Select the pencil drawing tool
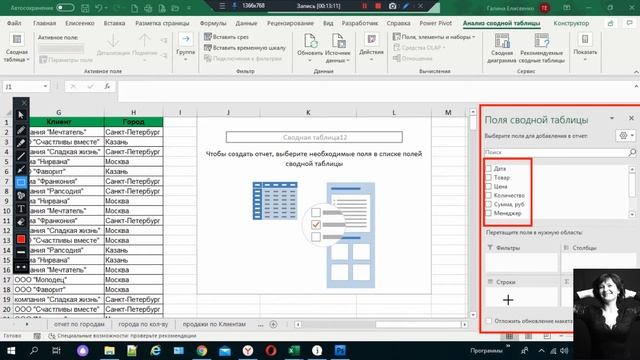640x360 pixels. coord(21,130)
